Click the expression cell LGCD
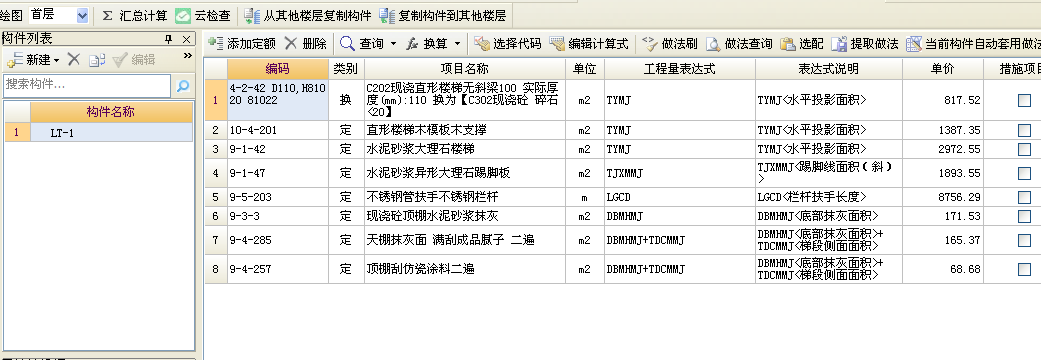1041x360 pixels. point(680,197)
